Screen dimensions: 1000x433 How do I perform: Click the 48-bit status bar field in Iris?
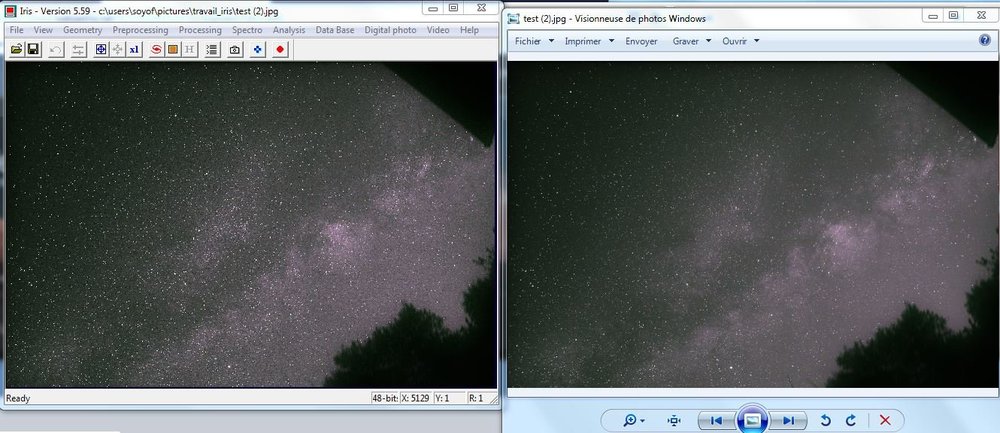point(385,398)
